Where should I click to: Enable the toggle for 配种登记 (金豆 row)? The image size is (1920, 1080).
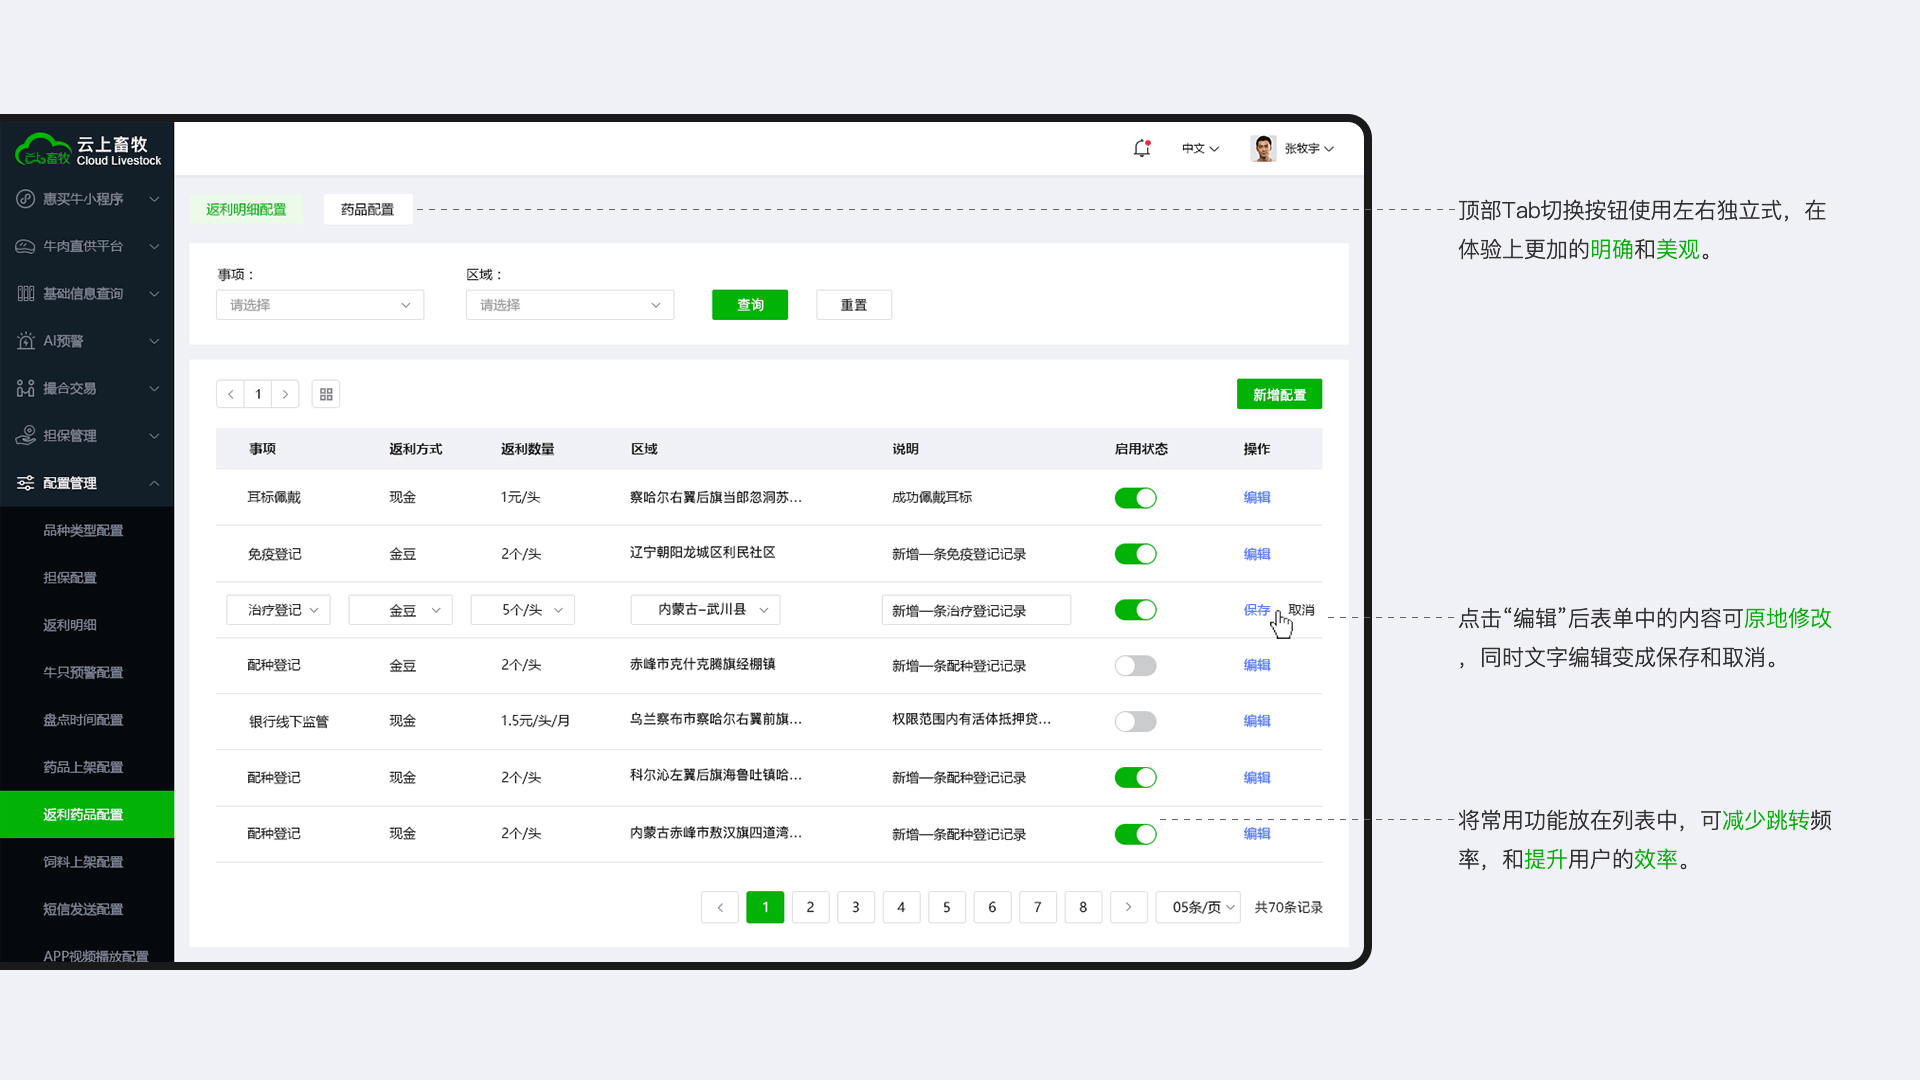(1136, 665)
